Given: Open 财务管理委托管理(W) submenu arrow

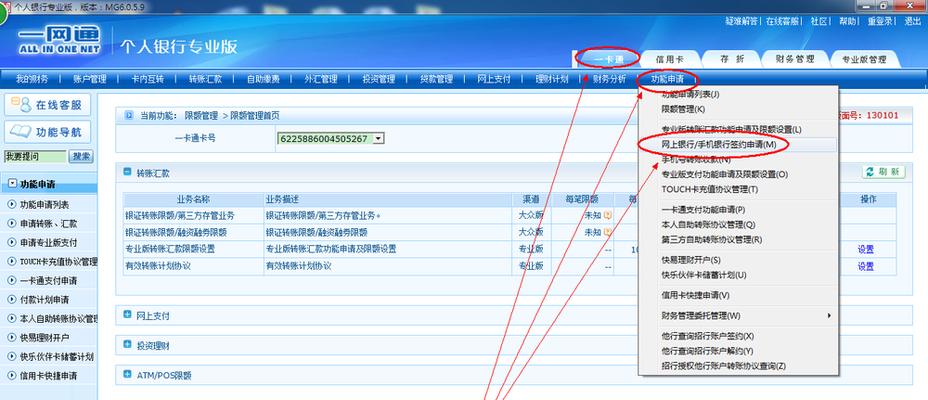Looking at the screenshot, I should (829, 315).
